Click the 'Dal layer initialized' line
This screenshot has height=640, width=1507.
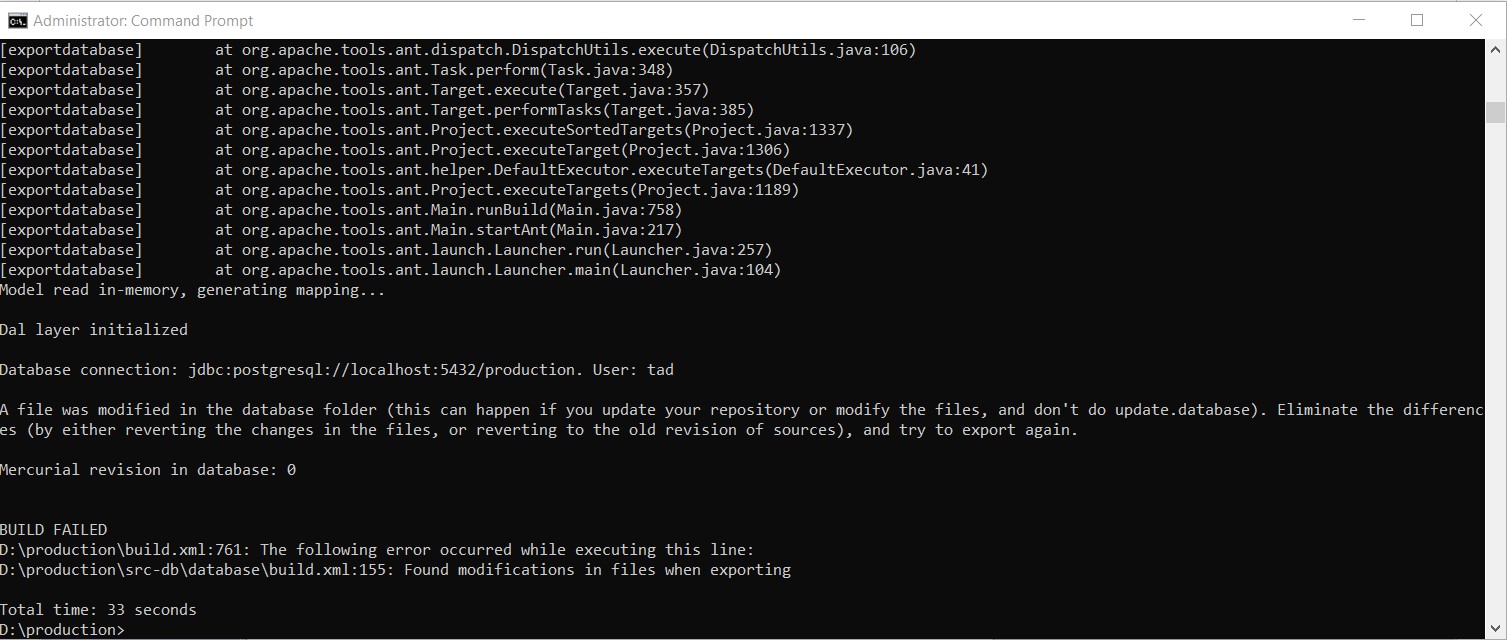[94, 330]
